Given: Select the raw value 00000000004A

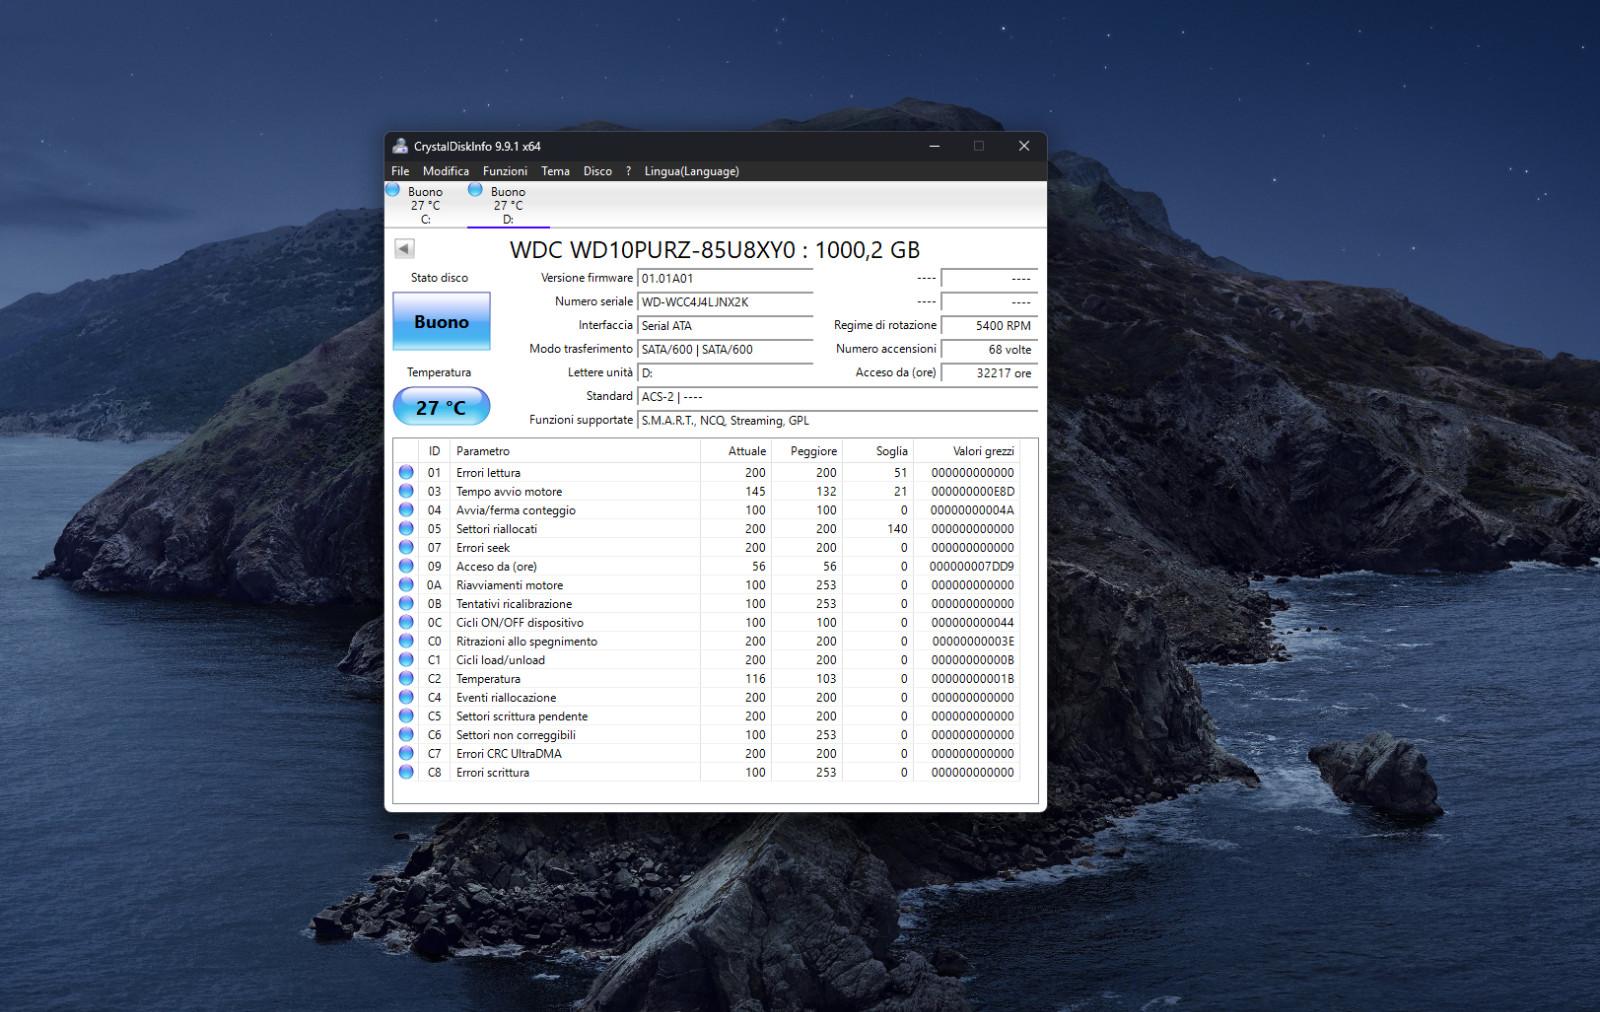Looking at the screenshot, I should click(972, 510).
